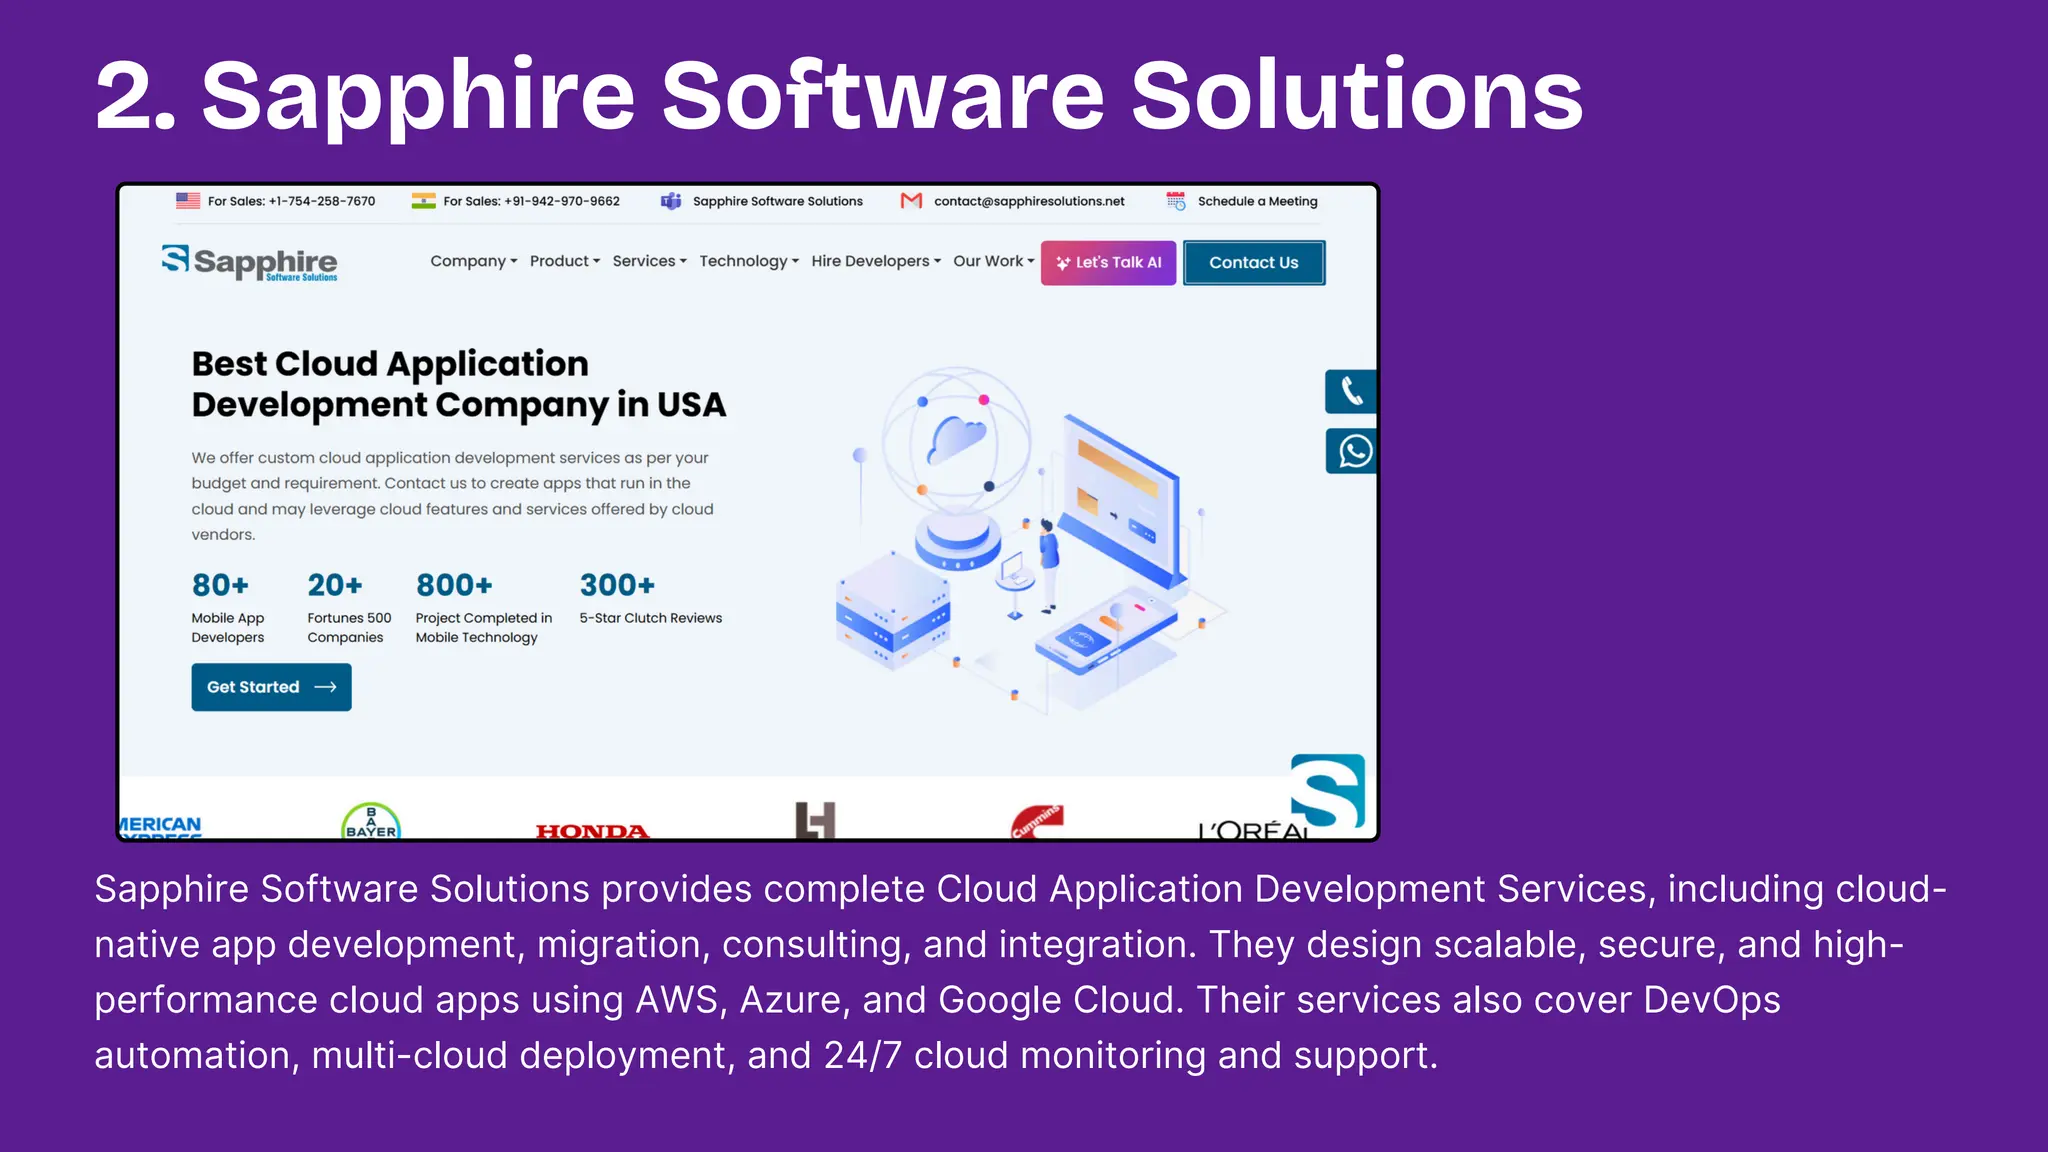Click the contact@sapphiresolutions.net email link
The height and width of the screenshot is (1152, 2048).
(x=1029, y=201)
